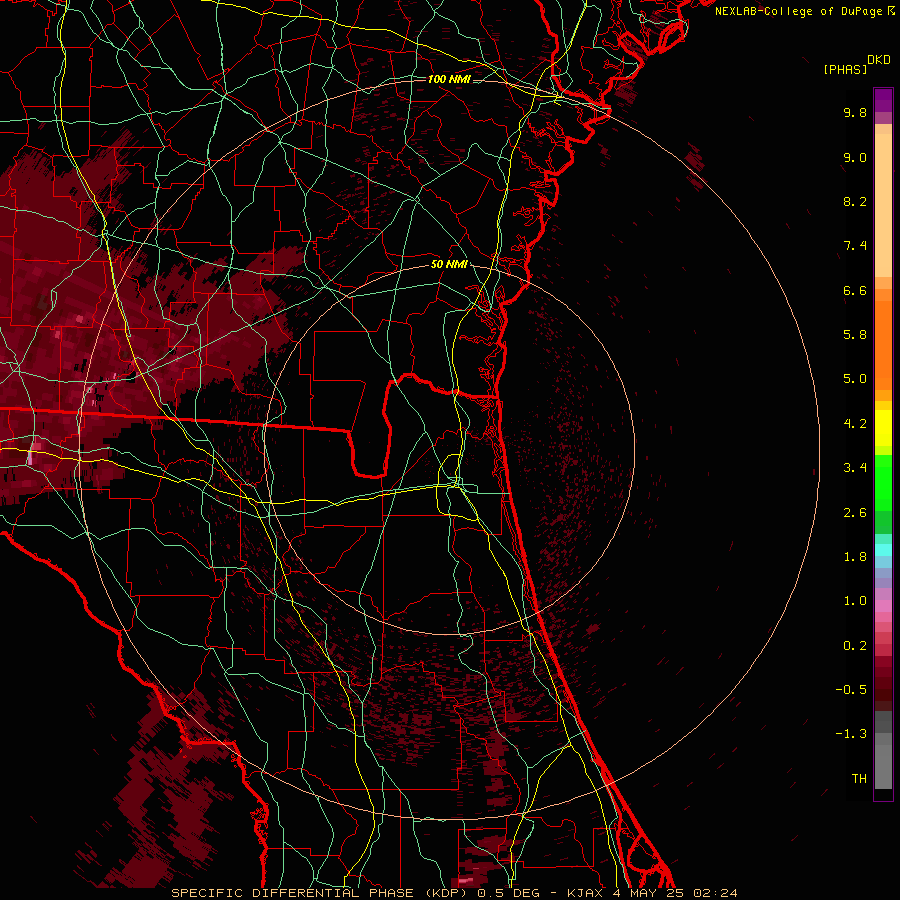Click the -0.5 color scale value
900x900 pixels.
tap(851, 690)
